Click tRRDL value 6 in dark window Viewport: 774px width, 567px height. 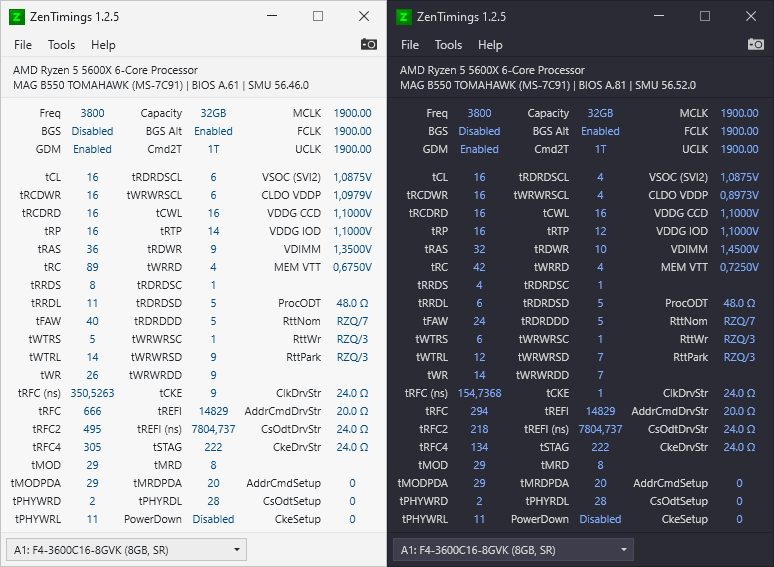tap(479, 303)
